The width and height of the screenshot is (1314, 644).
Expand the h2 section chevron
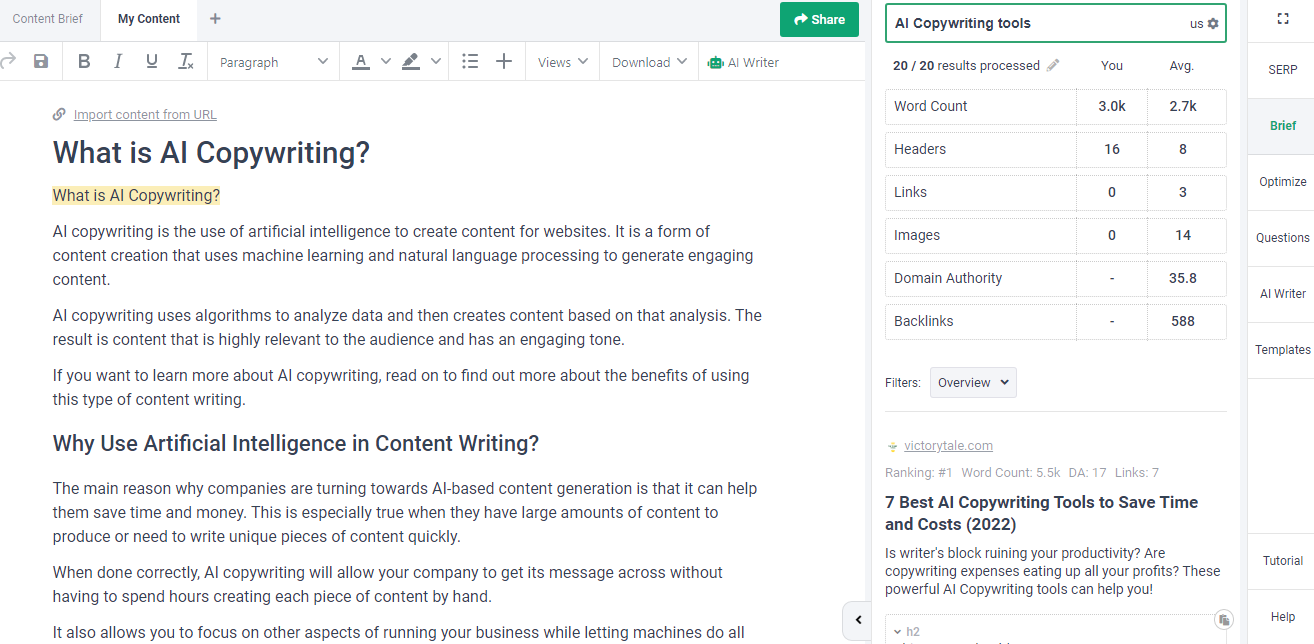[897, 632]
